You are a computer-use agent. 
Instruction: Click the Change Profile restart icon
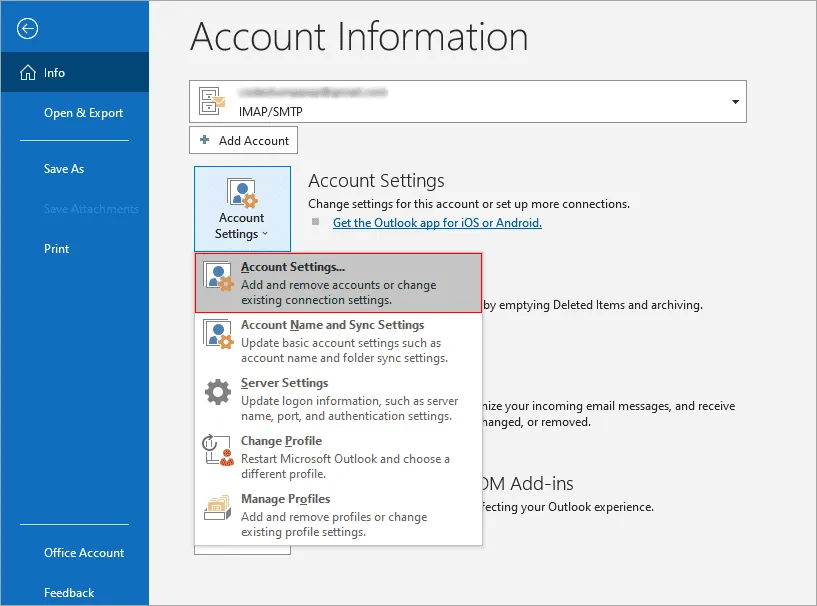218,450
